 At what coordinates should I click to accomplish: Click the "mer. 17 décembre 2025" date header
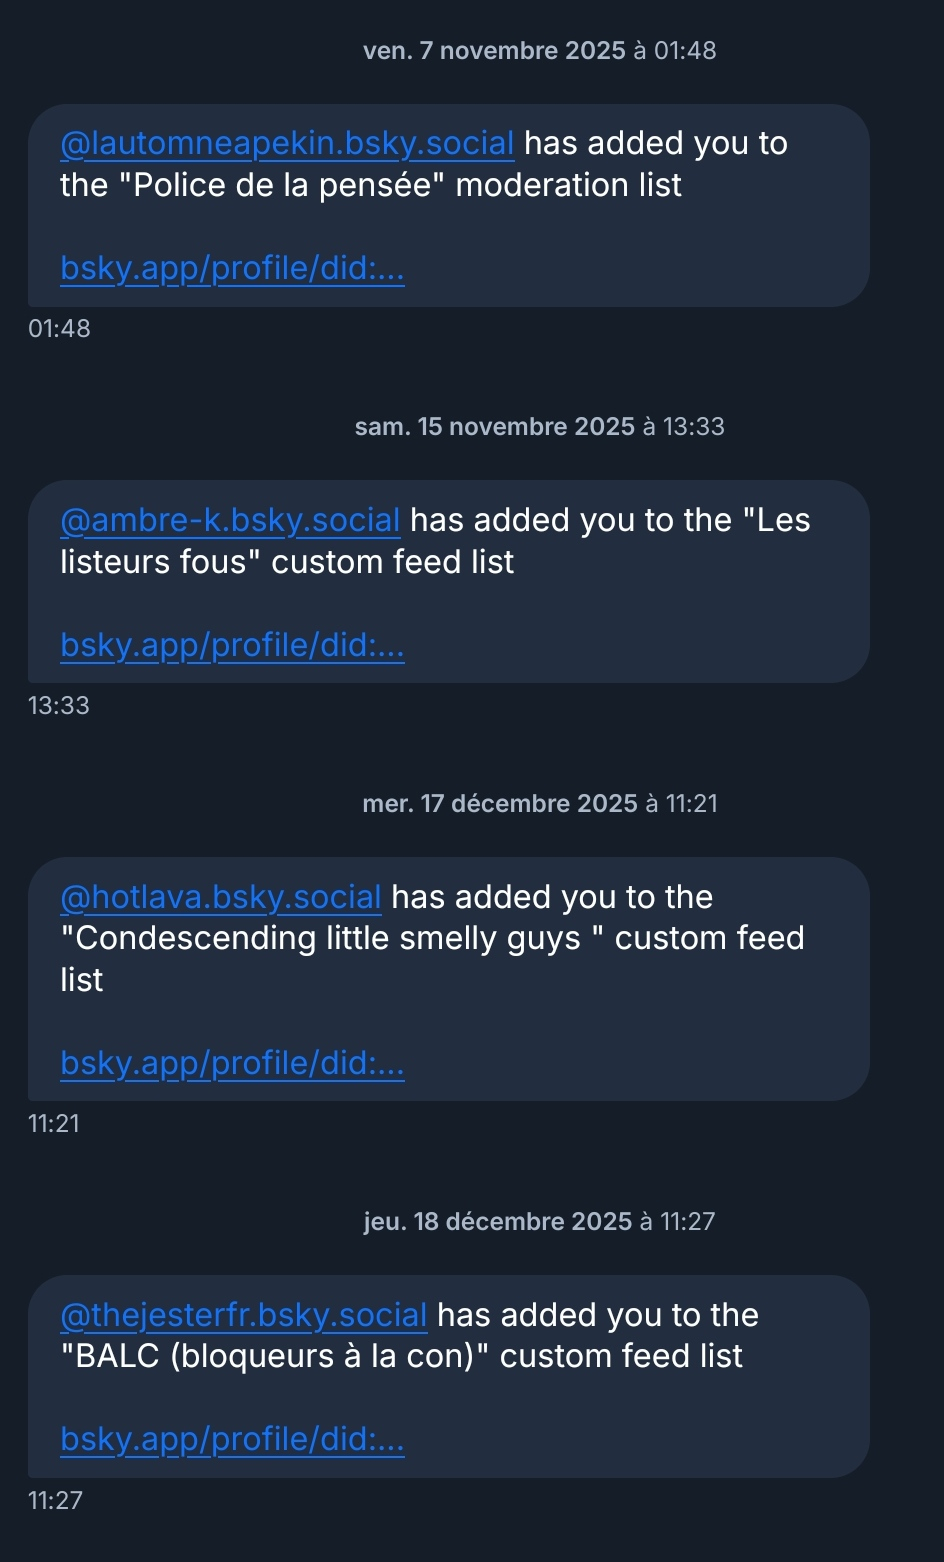540,804
